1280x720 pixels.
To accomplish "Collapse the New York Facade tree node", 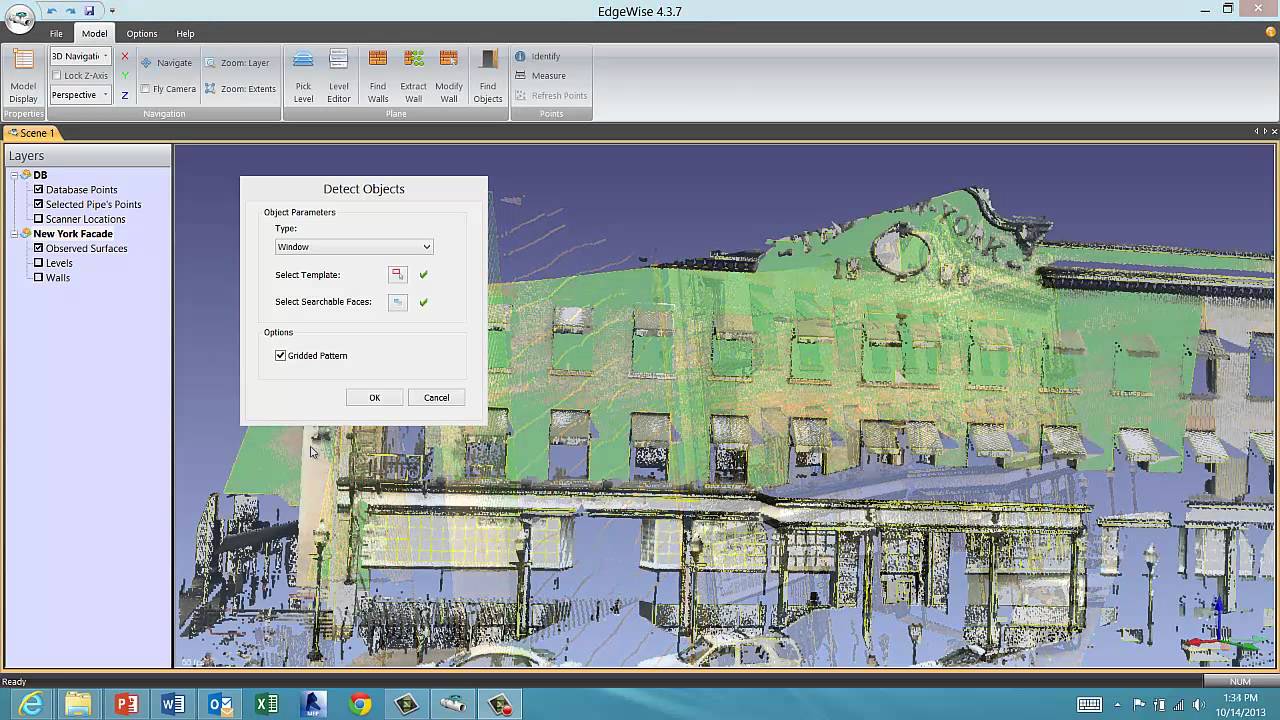I will point(16,233).
